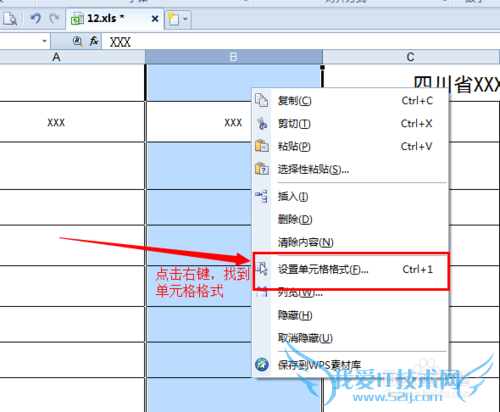
Task: Select Save to WPS library (保存到WPS素材库)
Action: (350, 365)
